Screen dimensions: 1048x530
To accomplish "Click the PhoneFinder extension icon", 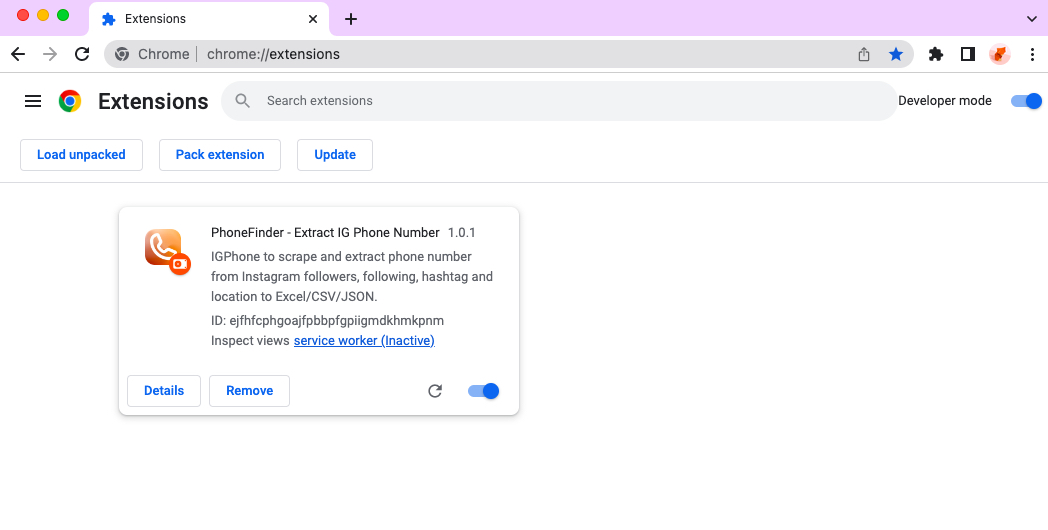I will click(x=168, y=251).
